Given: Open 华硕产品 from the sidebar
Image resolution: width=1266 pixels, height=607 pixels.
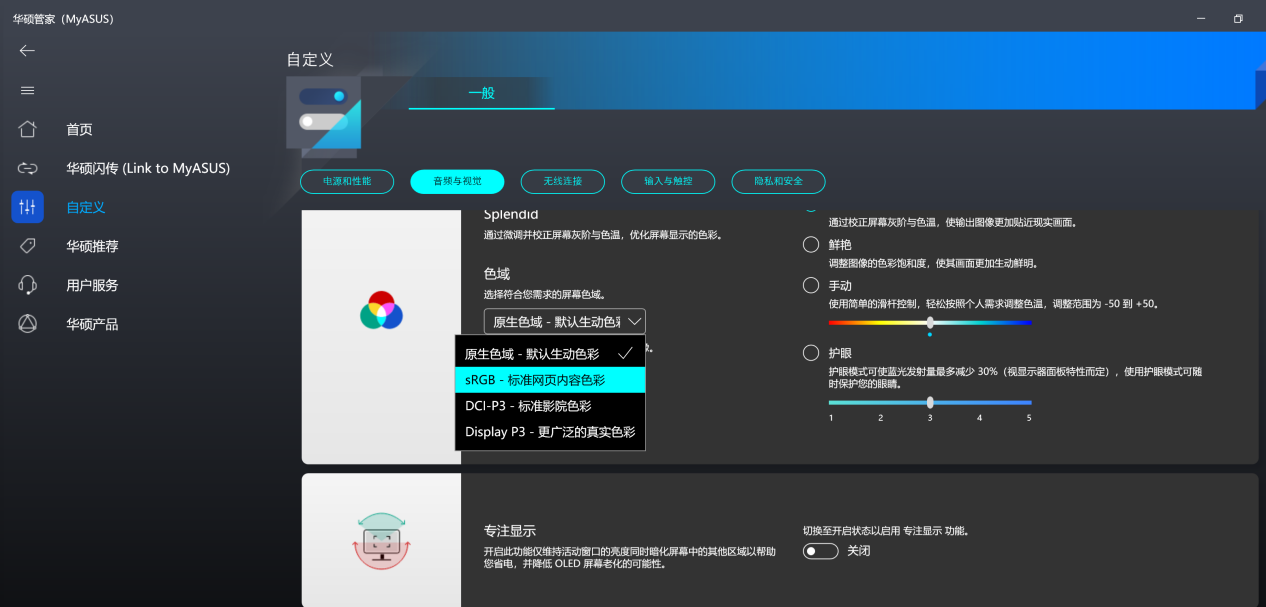Looking at the screenshot, I should (x=27, y=324).
